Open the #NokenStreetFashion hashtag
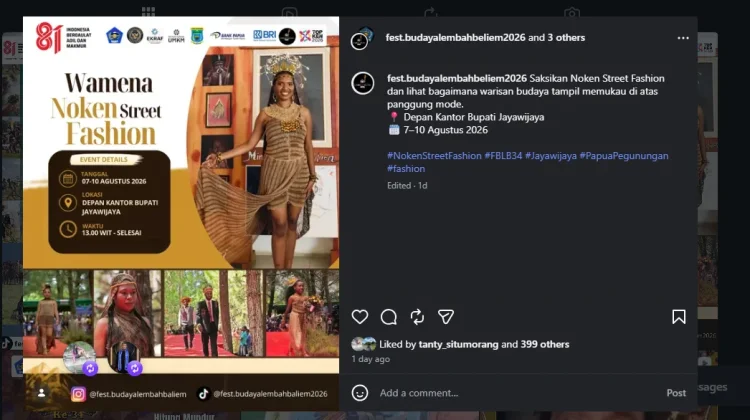Screen dimensions: 750x420 (434, 155)
